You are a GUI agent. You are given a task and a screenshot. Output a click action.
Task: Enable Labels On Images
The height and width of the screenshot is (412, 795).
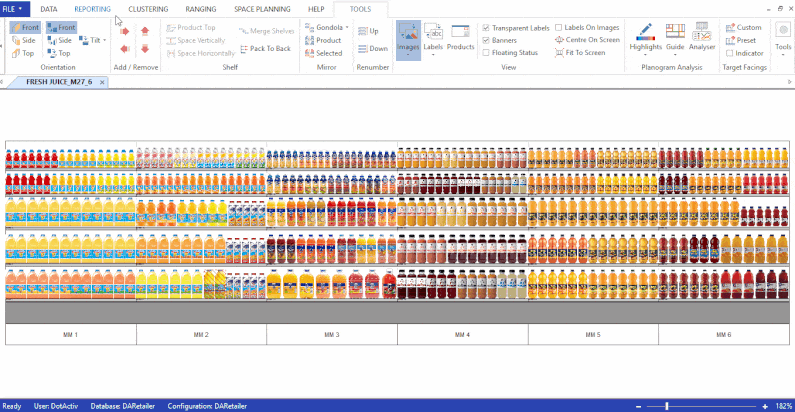558,27
